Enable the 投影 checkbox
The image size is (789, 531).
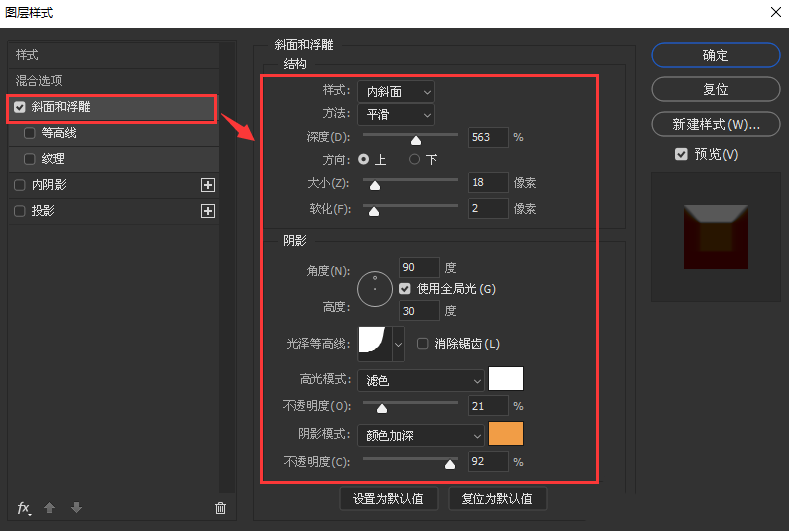pos(20,211)
